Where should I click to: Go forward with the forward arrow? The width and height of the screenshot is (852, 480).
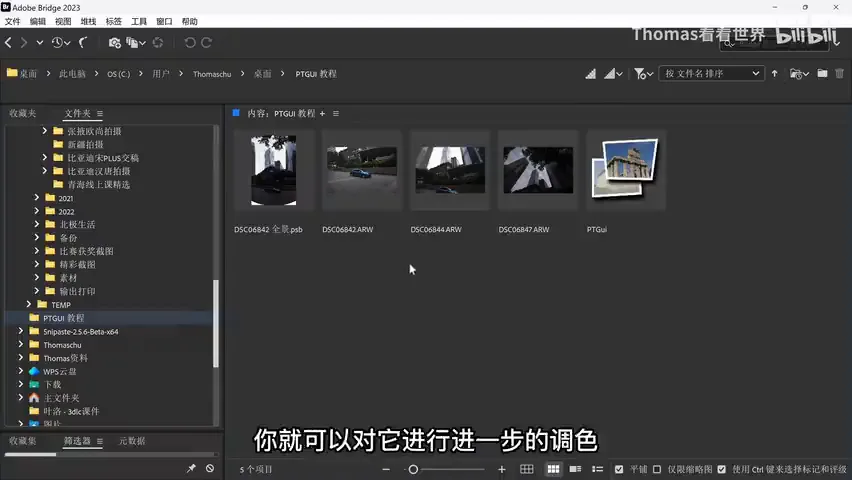[24, 42]
